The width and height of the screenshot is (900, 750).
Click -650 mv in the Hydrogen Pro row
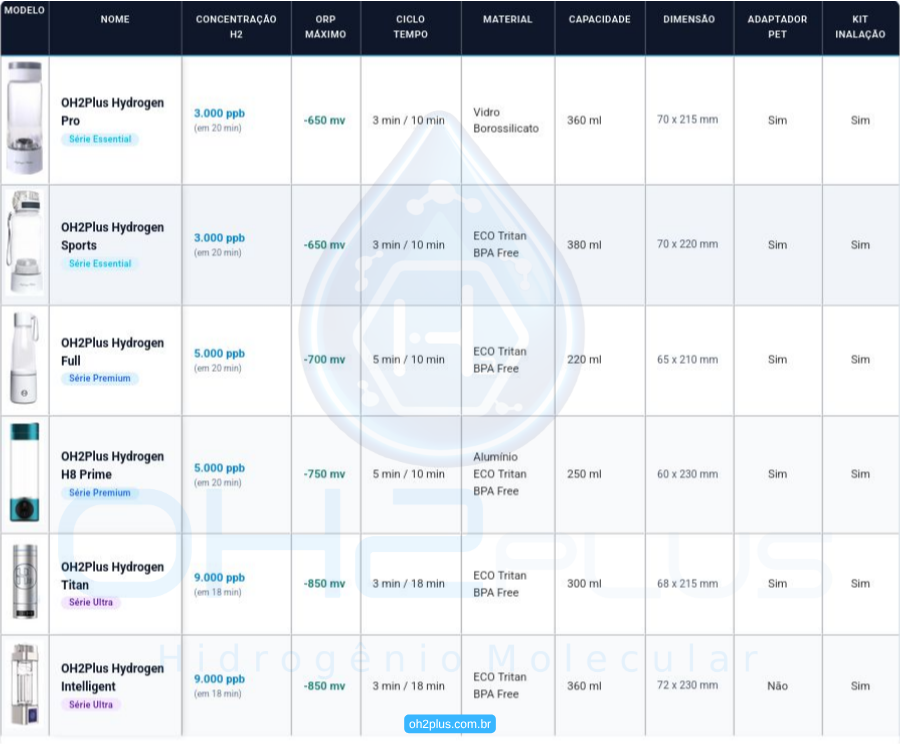pos(324,120)
